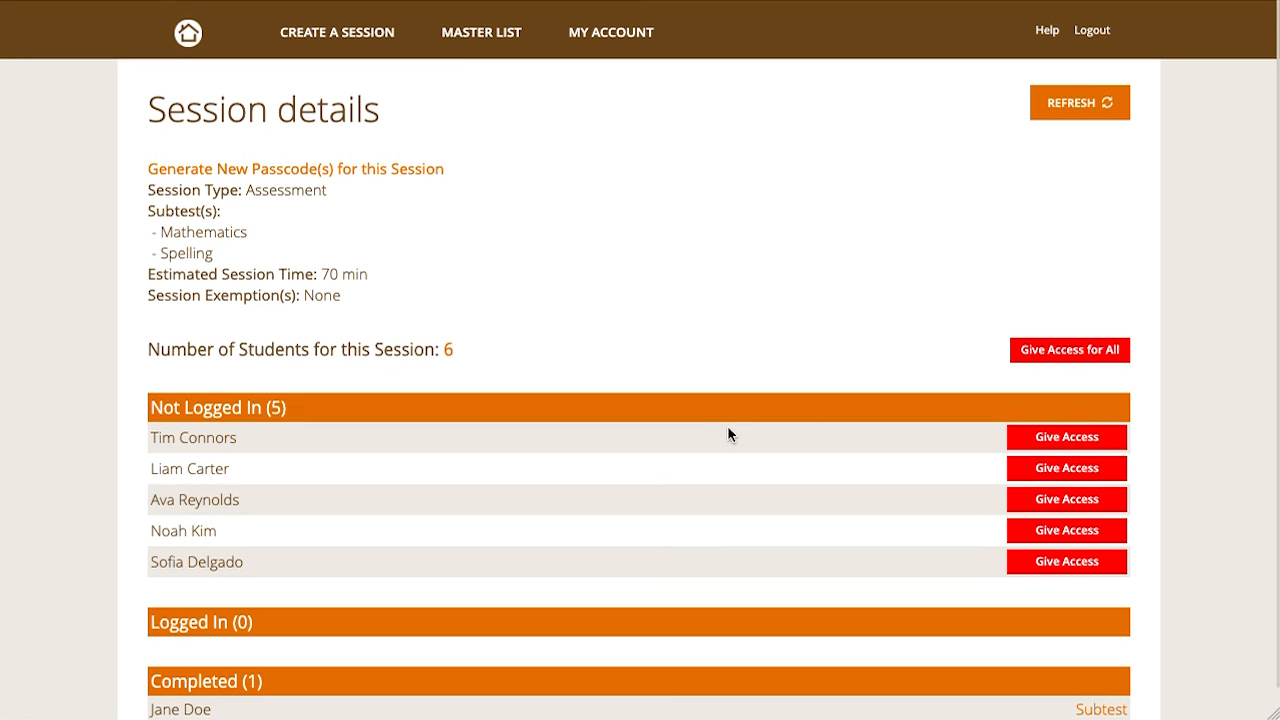Open the Subtest link for Jane Doe

1100,709
